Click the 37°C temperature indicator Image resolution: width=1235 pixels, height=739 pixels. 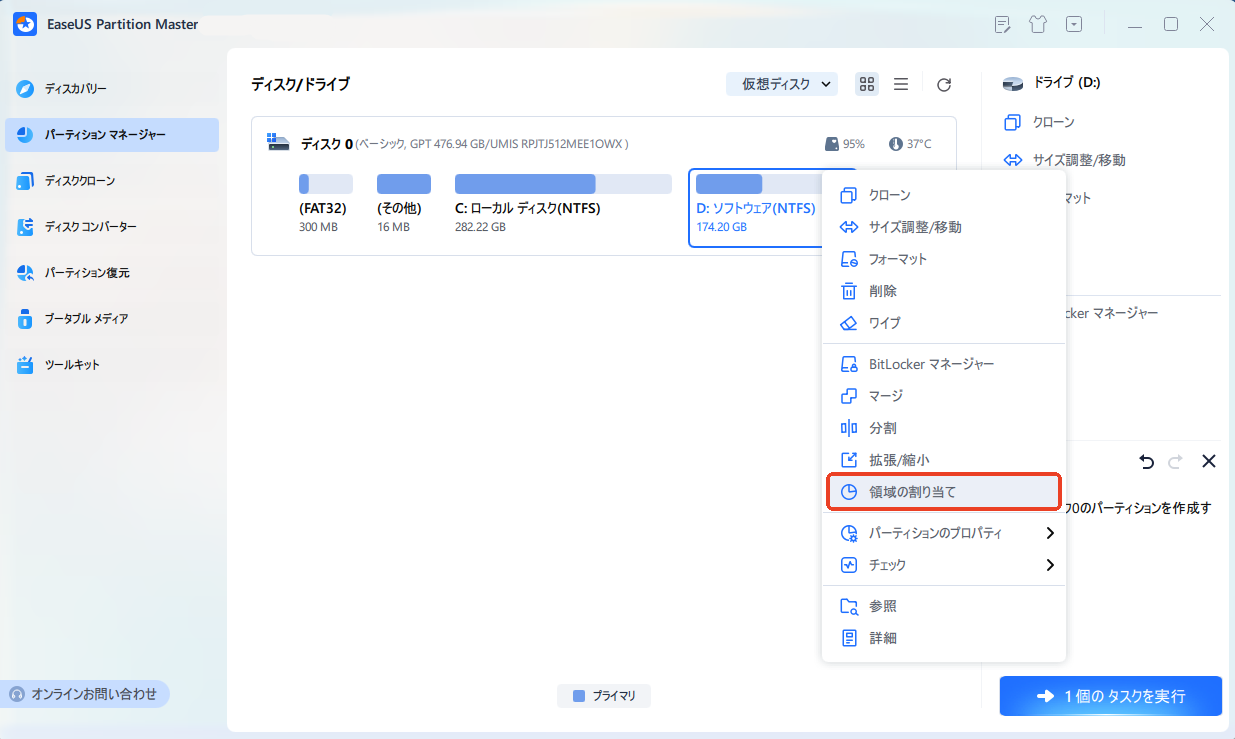click(909, 144)
